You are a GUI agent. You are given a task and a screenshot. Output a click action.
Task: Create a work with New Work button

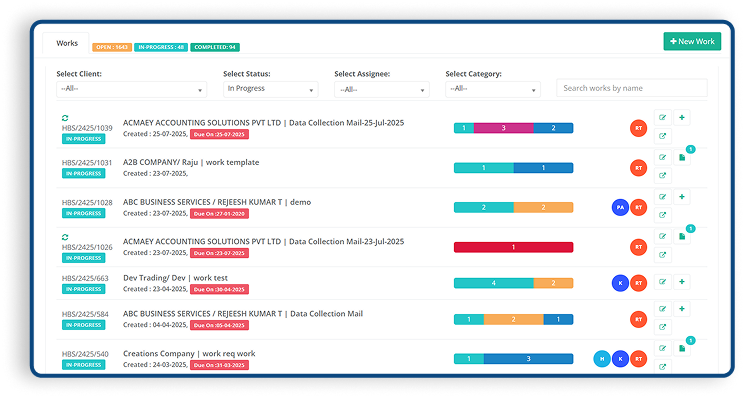[x=692, y=41]
